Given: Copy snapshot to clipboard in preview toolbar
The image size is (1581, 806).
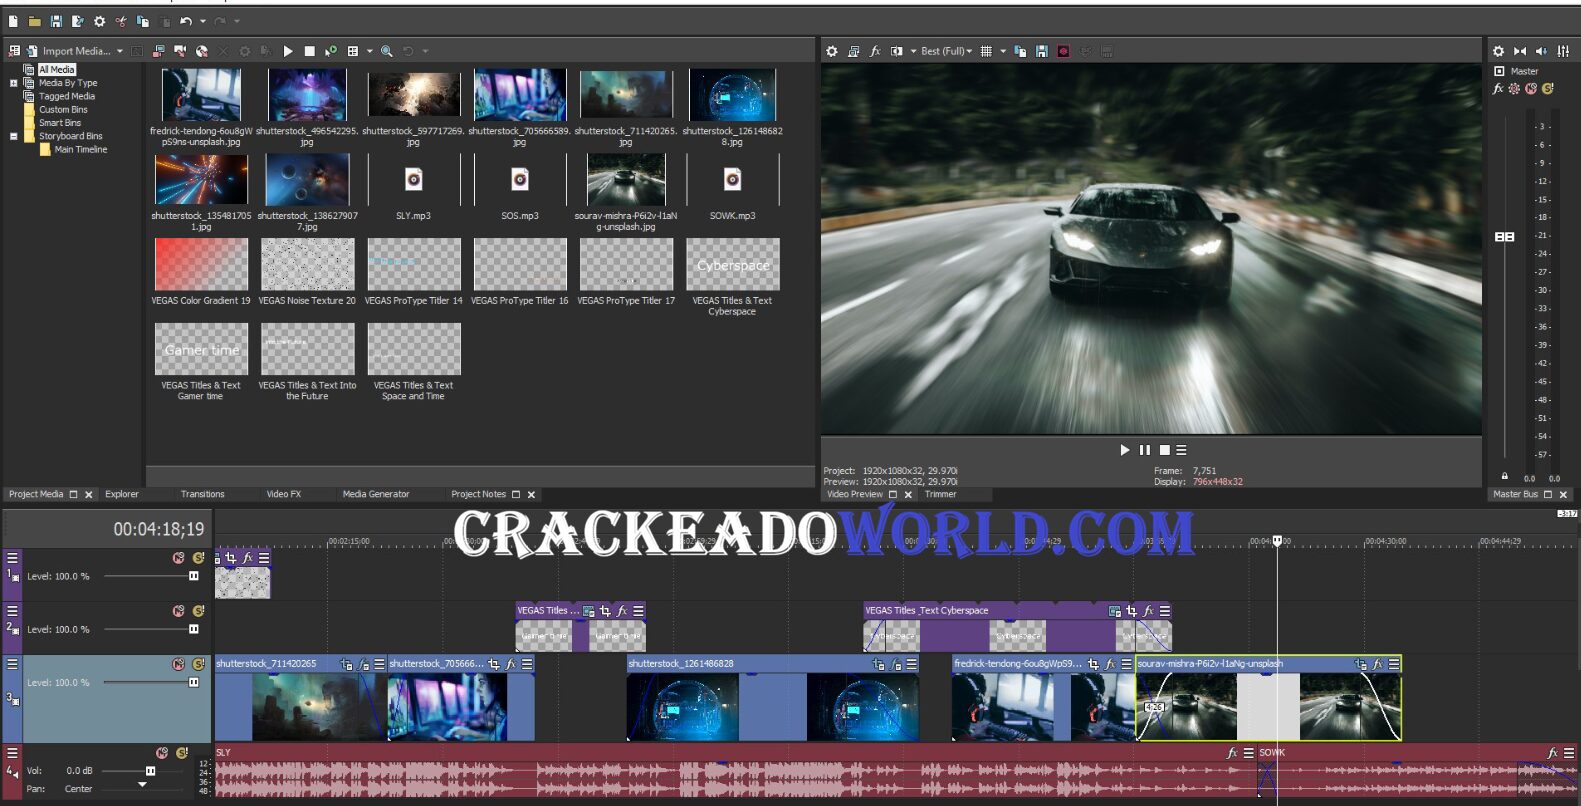Looking at the screenshot, I should click(x=1020, y=51).
